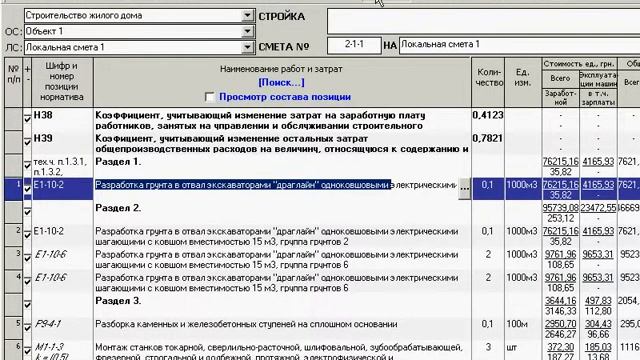Open the Локальная смета 1 ЛС dropdown

click(247, 47)
